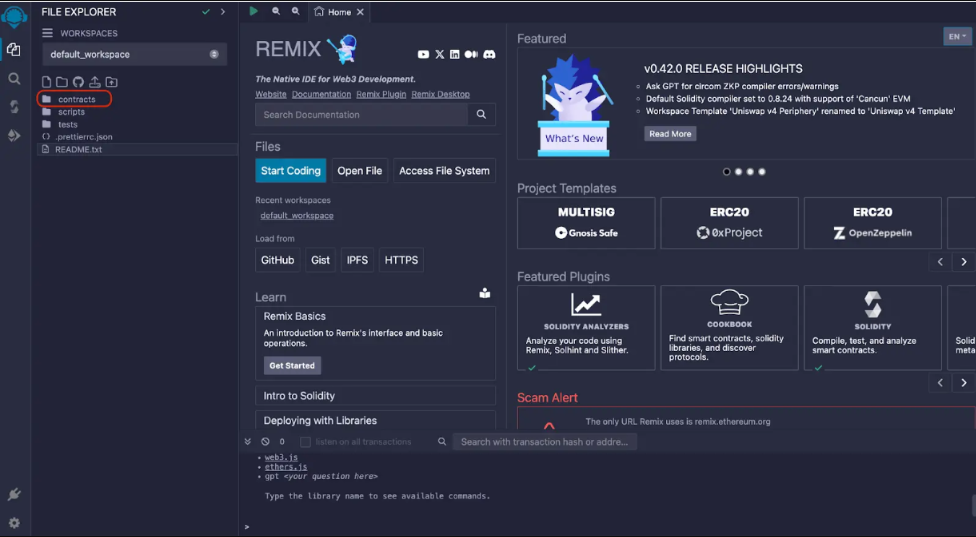
Task: Open the Remix LinkedIn icon
Action: point(454,55)
